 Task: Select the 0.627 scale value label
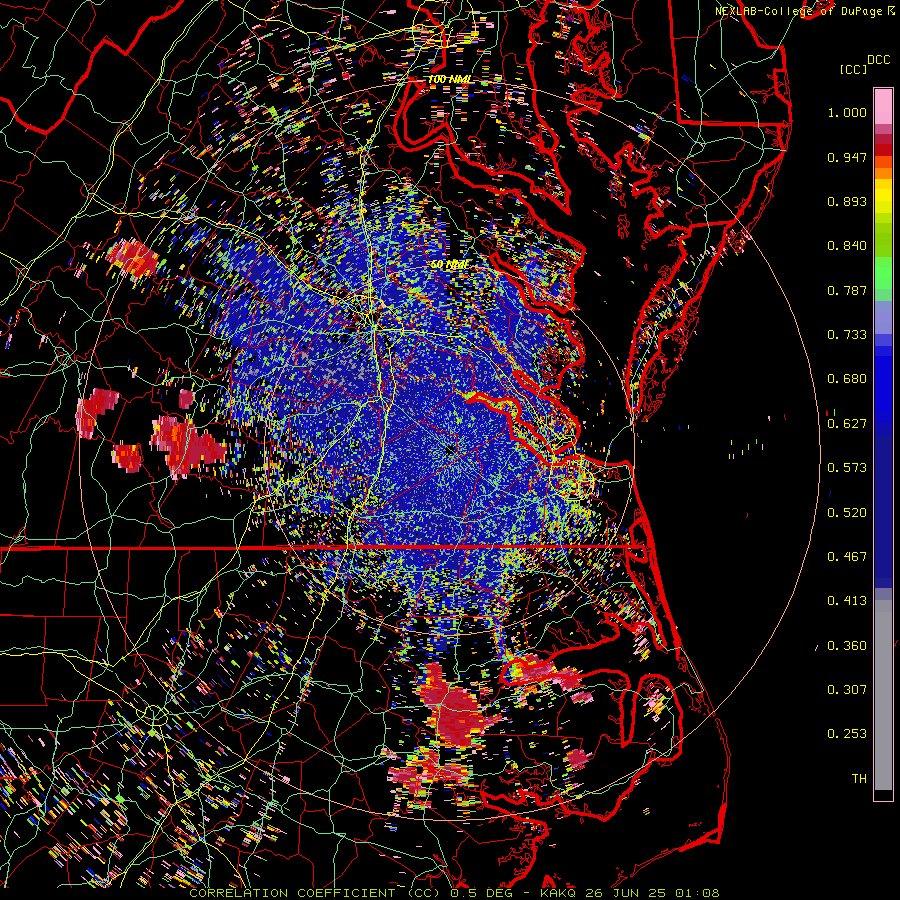pos(847,424)
